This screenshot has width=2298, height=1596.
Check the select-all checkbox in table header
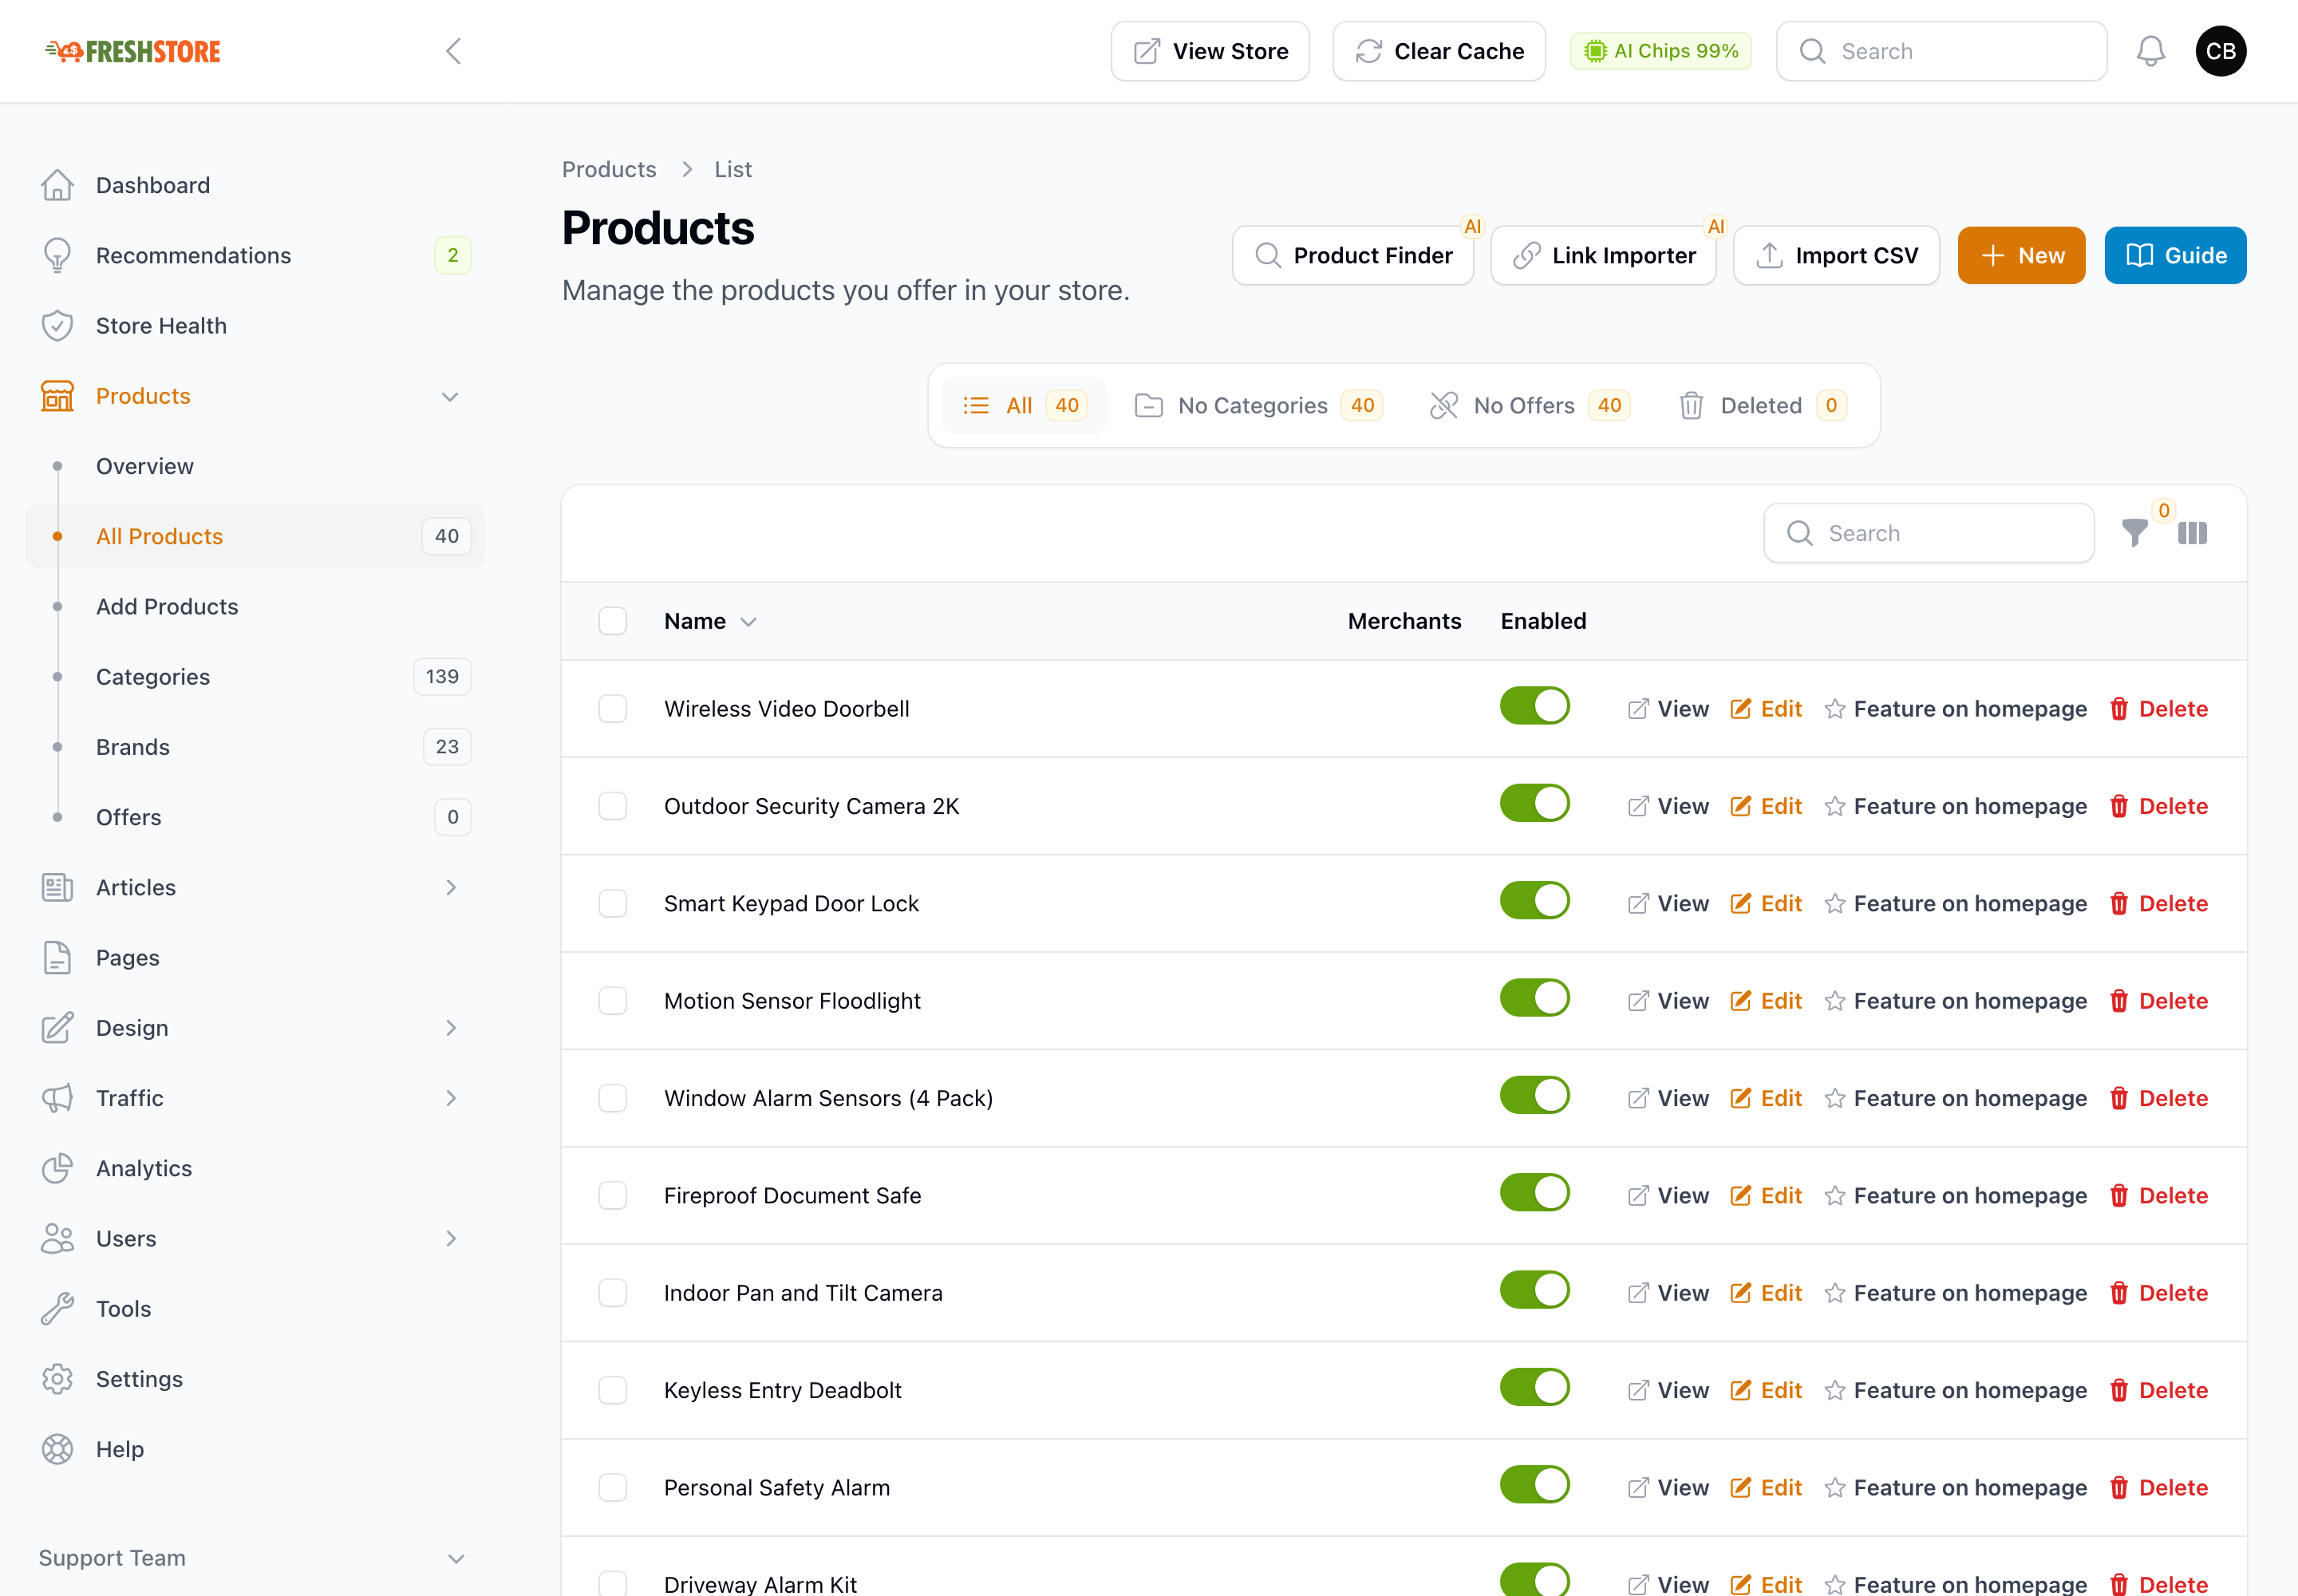[612, 621]
